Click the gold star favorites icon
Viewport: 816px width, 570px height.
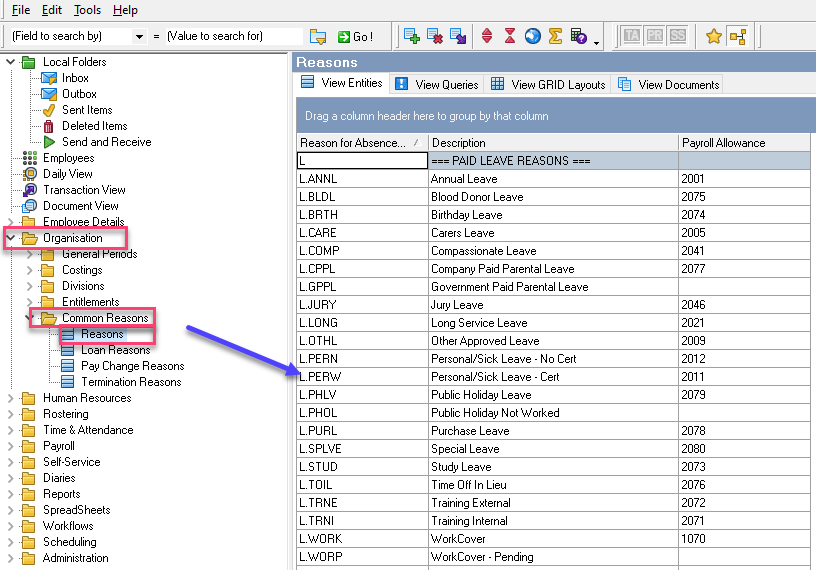click(x=713, y=36)
